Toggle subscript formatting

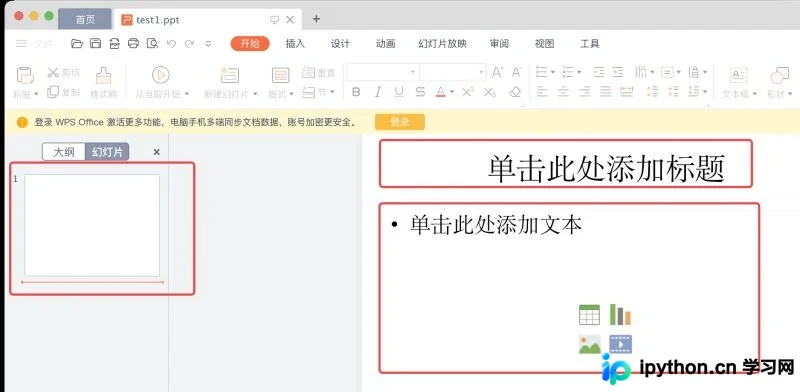point(490,92)
